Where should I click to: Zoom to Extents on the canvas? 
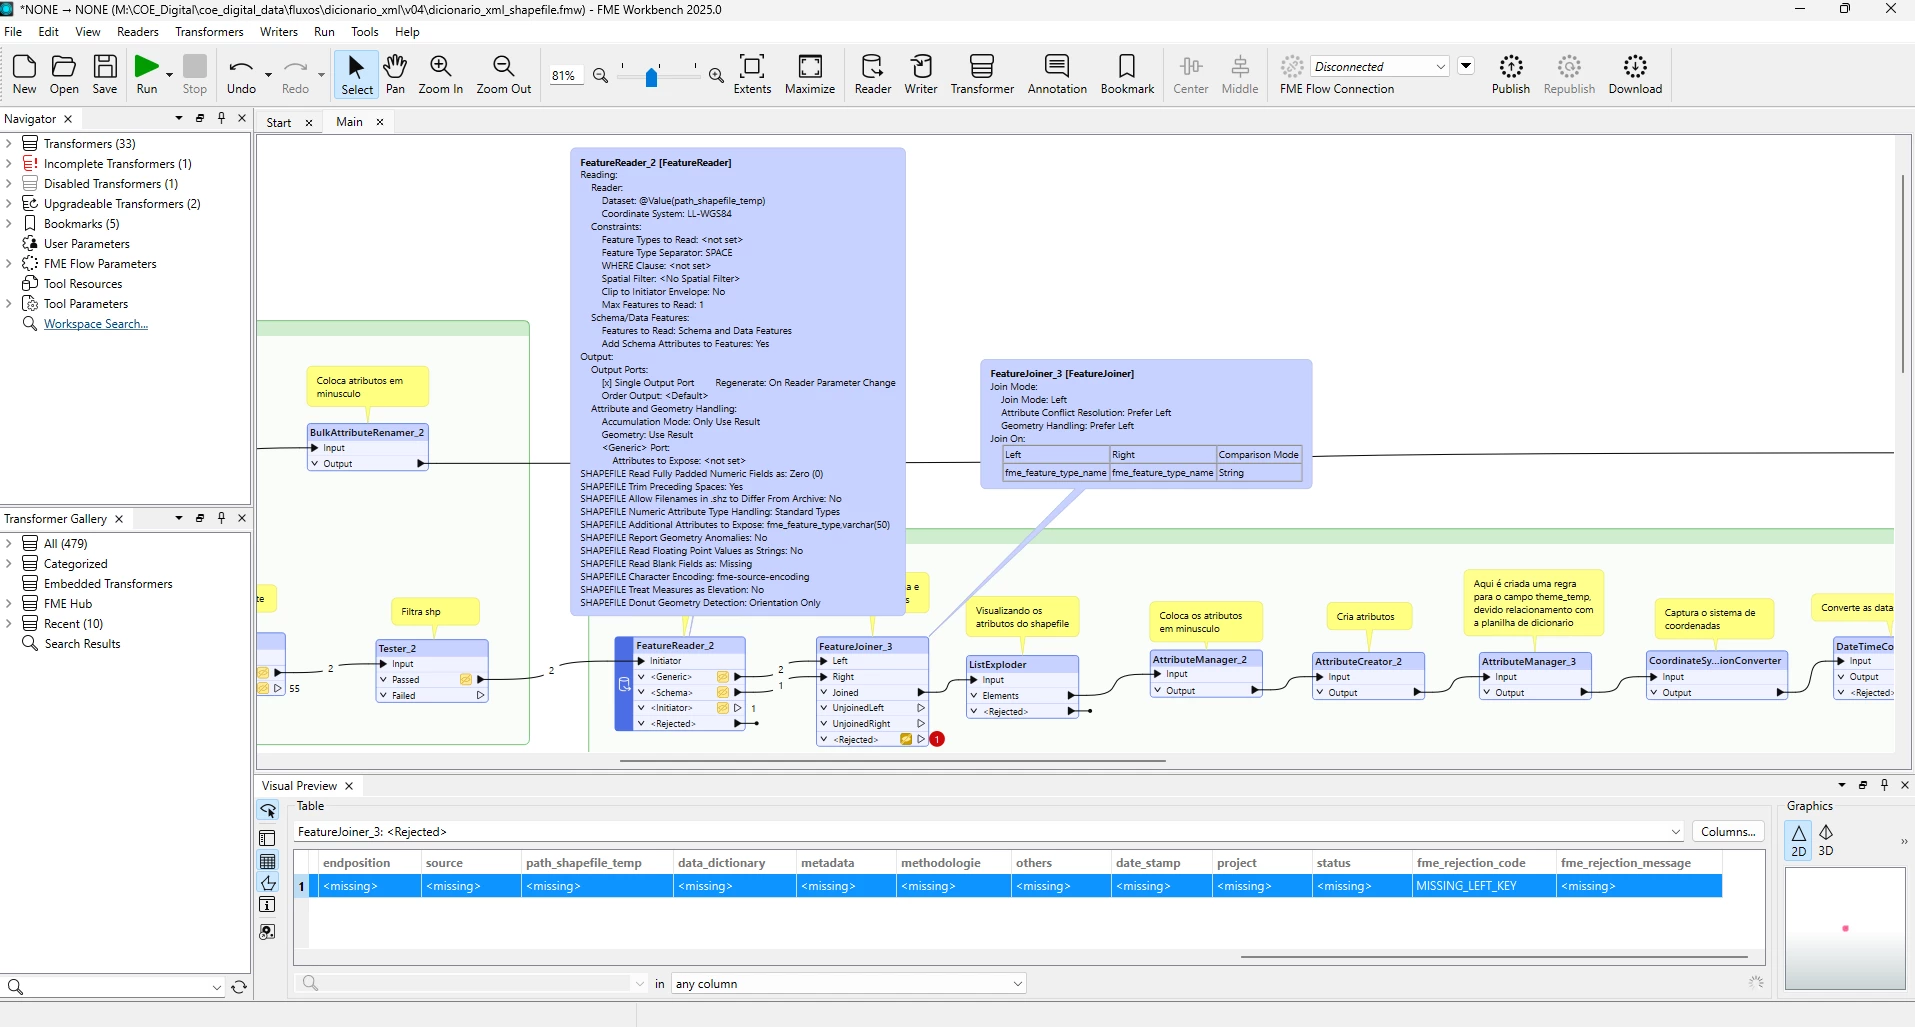click(752, 74)
